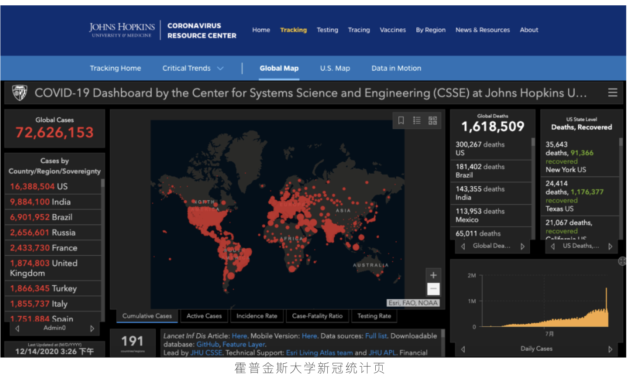Show previous US Deaths panel page
The image size is (627, 376).
click(553, 246)
